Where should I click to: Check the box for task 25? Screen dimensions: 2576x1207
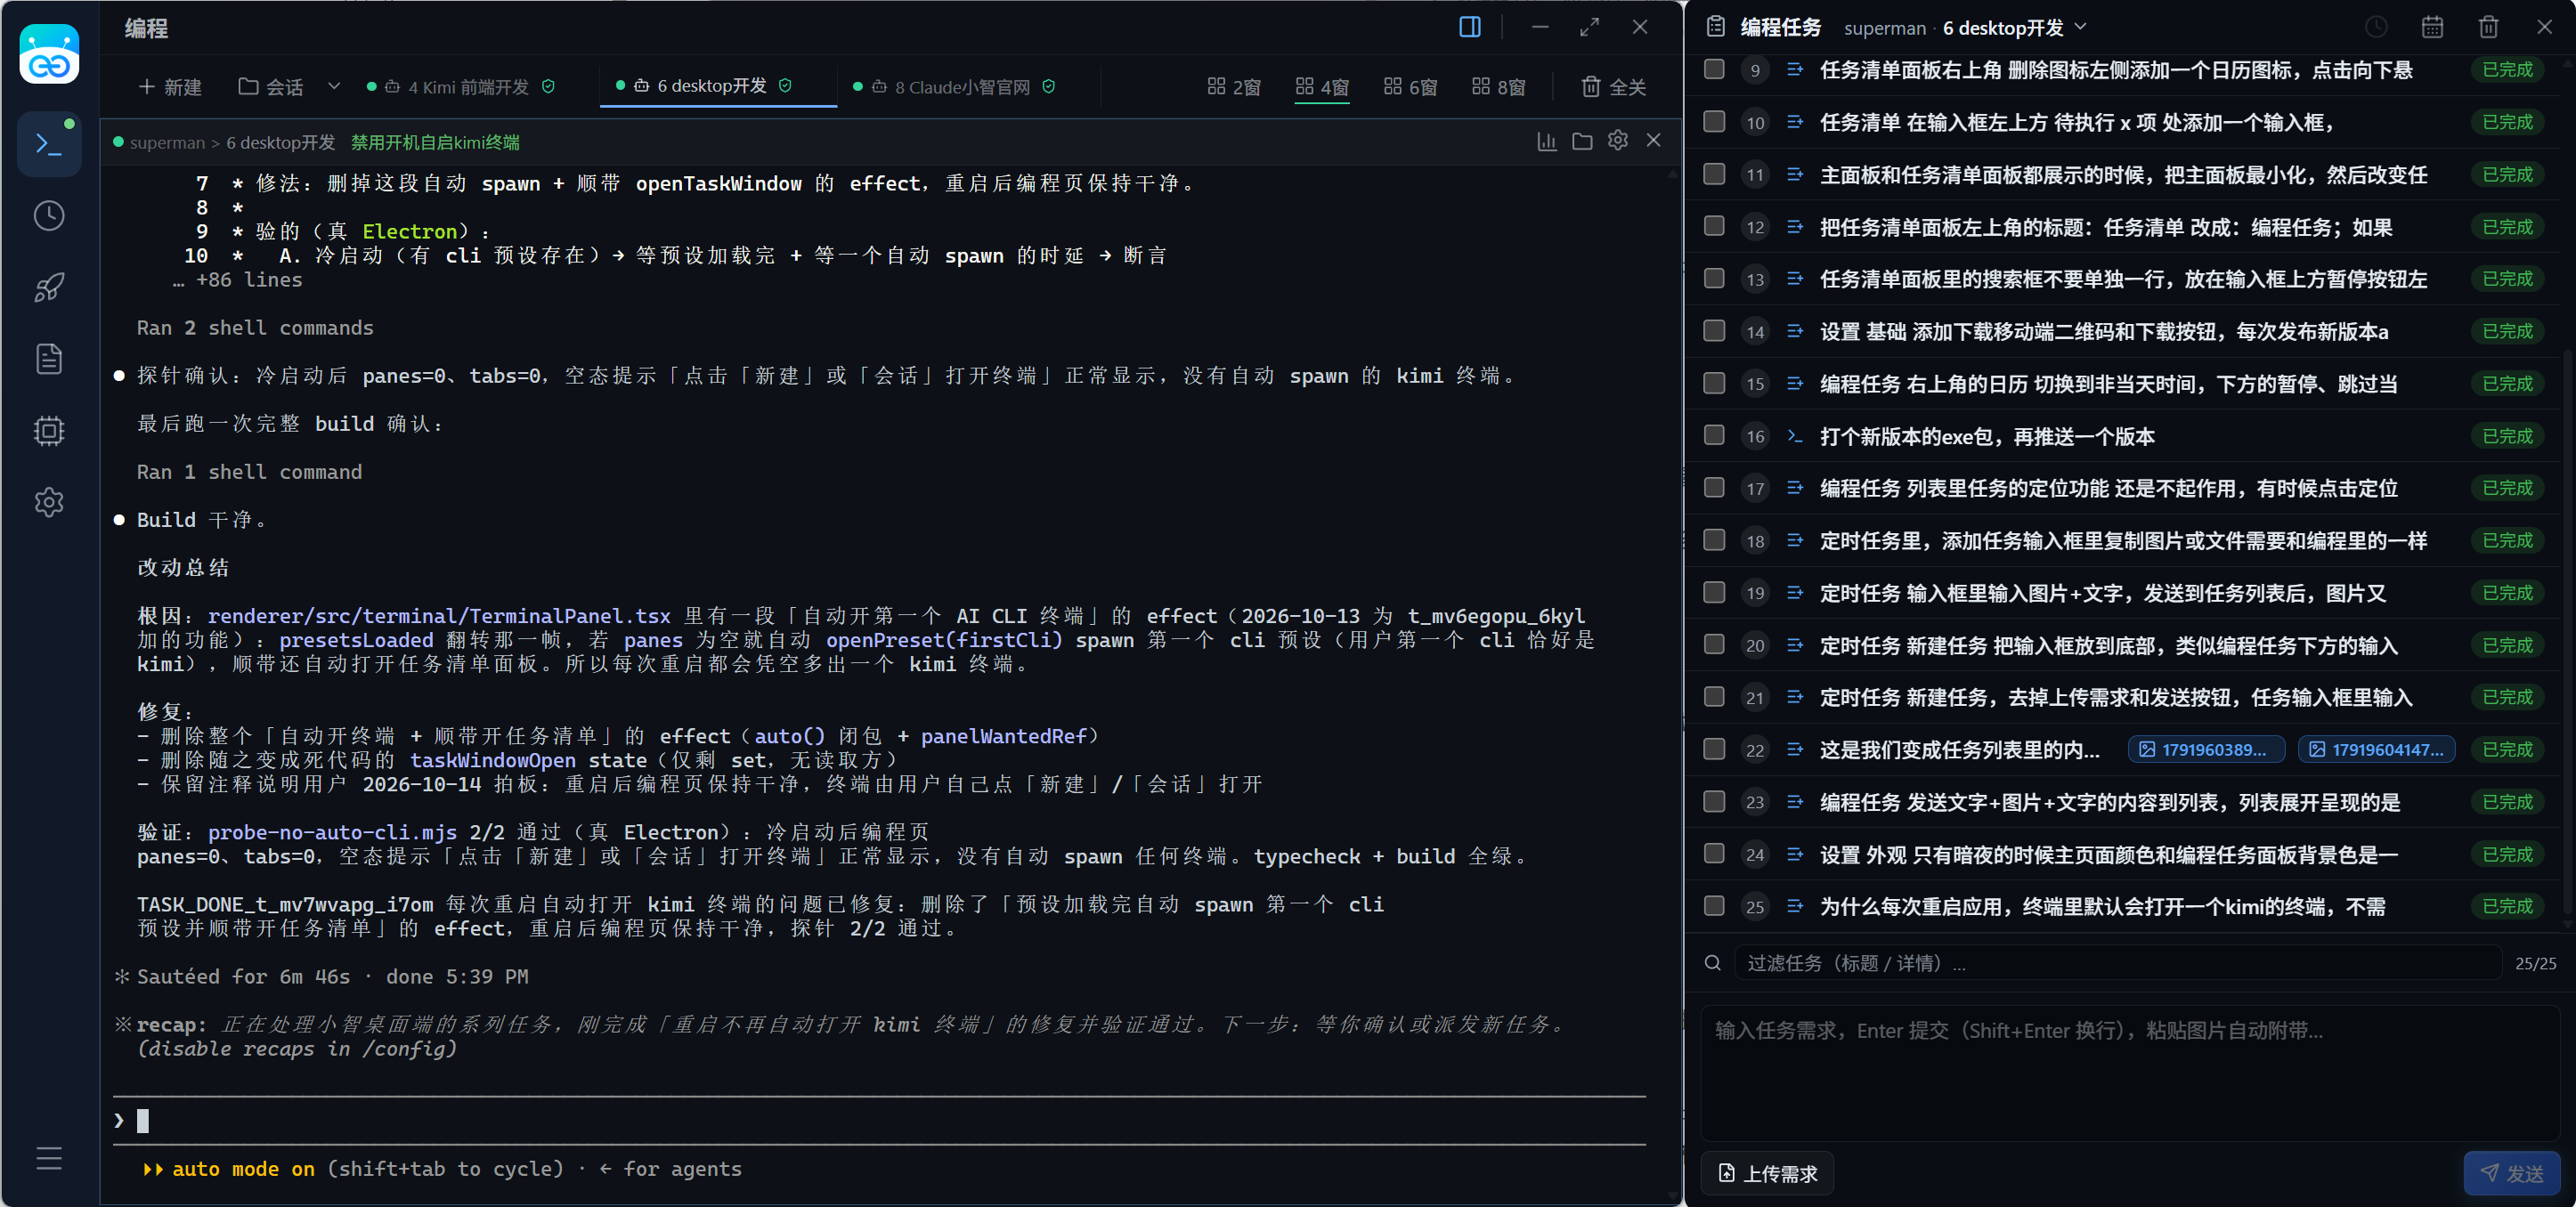[1714, 906]
